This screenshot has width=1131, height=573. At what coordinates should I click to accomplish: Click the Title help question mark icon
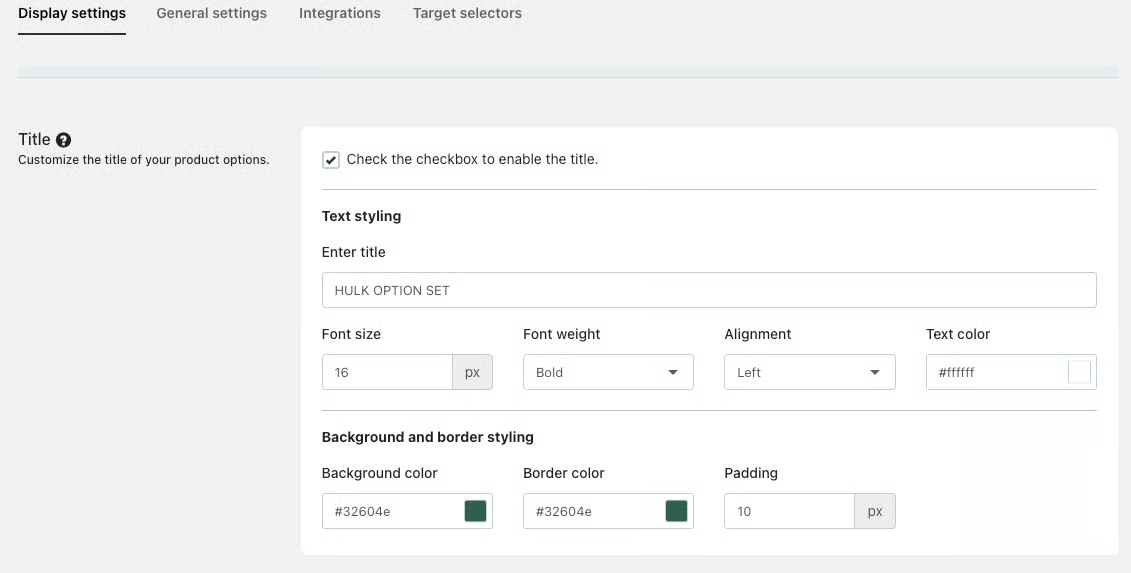64,140
